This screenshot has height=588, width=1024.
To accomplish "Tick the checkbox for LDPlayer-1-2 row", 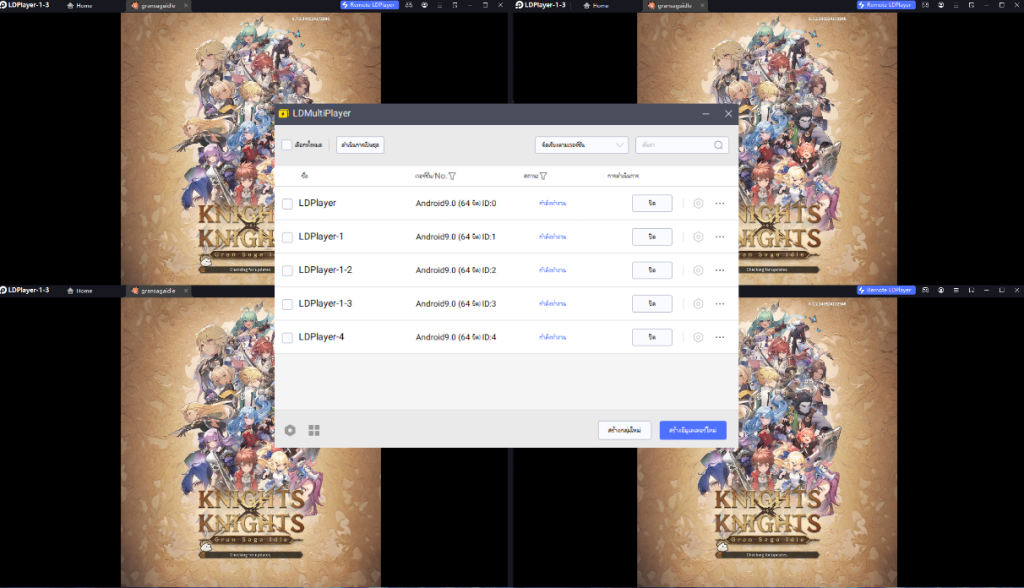I will pos(287,270).
